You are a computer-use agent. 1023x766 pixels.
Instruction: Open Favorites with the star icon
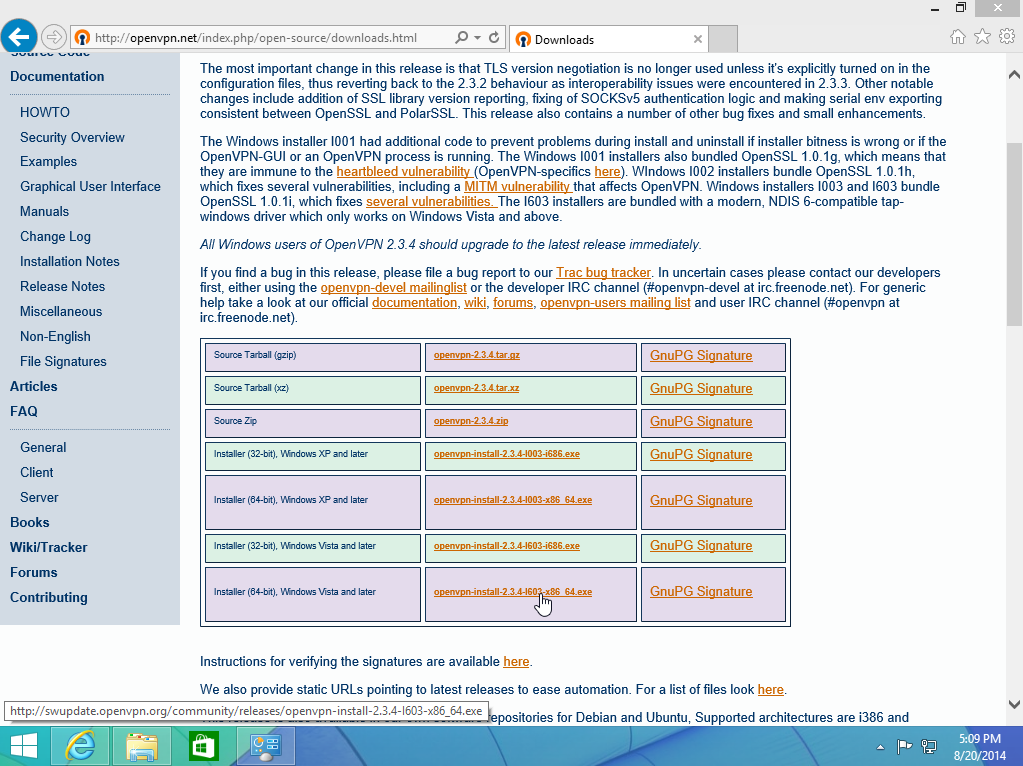pos(982,37)
